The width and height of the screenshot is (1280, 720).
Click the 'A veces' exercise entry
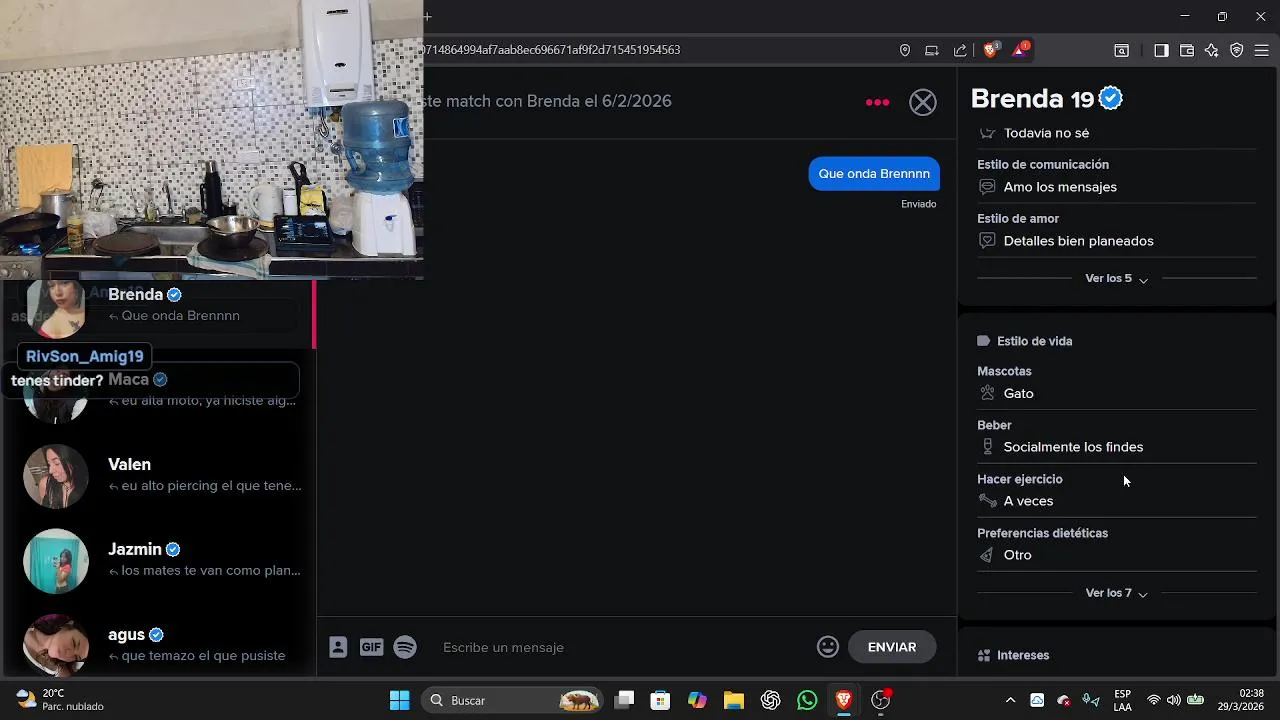[1028, 501]
